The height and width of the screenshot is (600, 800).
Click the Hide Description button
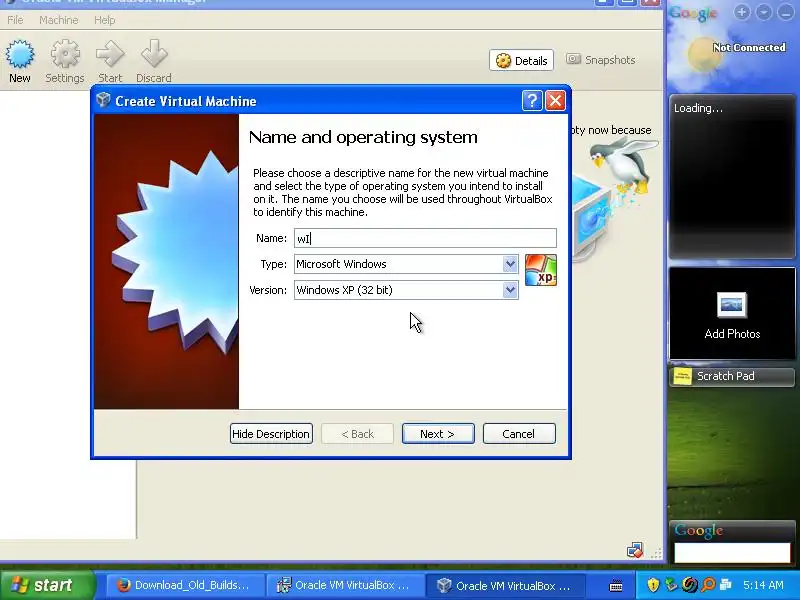[x=271, y=434]
